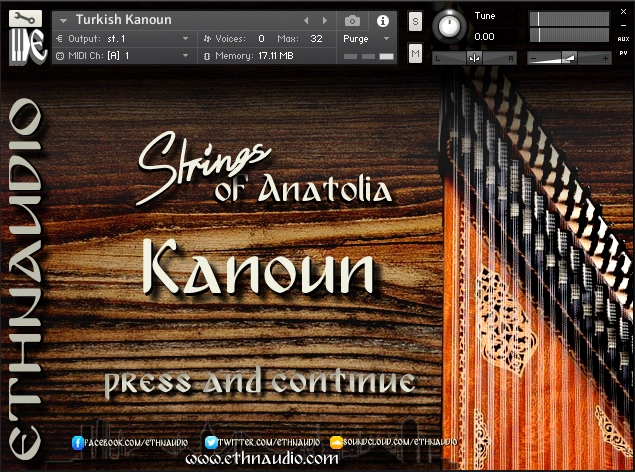This screenshot has height=472, width=635.
Task: Adjust the Tune knob
Action: (449, 26)
